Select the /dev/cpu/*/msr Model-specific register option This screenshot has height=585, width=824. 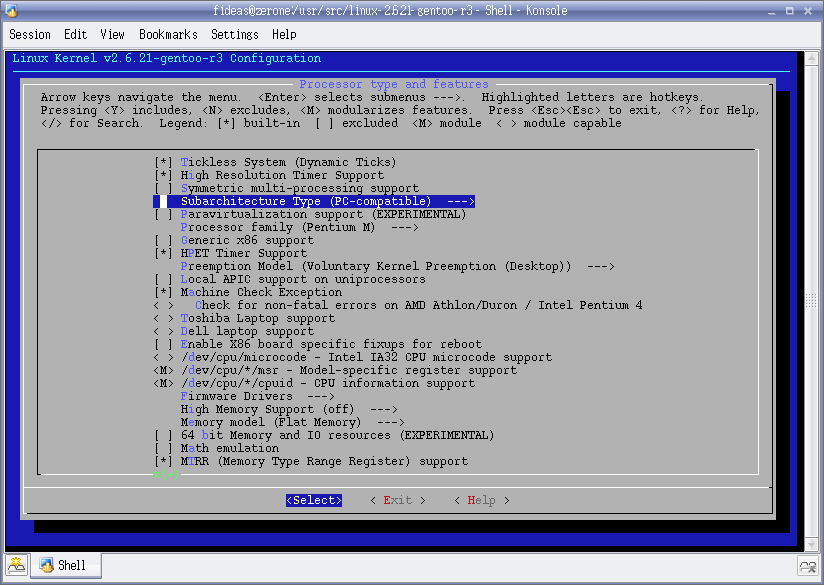coord(335,371)
